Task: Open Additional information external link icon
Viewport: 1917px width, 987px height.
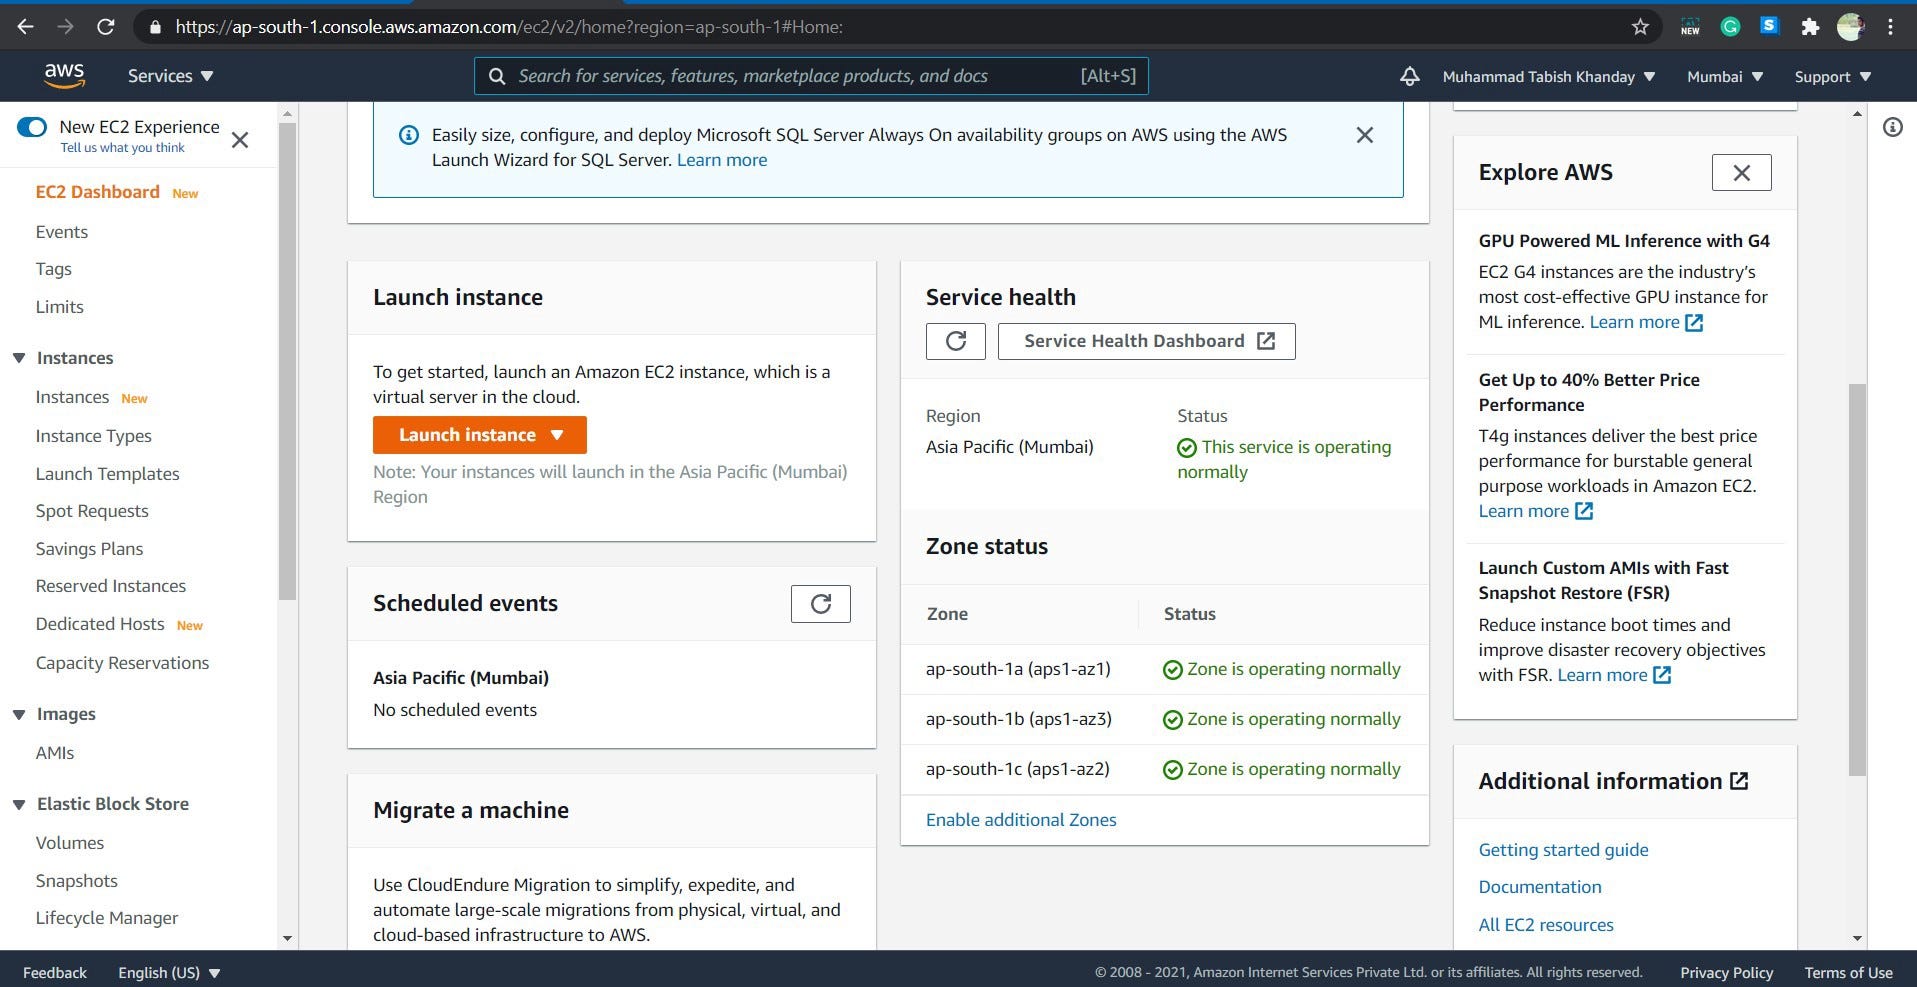Action: pos(1739,781)
